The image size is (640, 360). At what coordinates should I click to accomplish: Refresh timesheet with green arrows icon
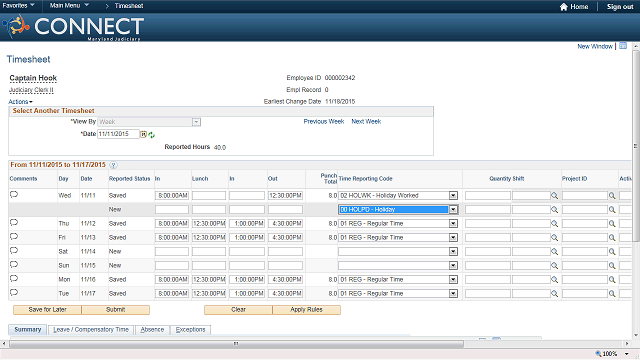(152, 135)
